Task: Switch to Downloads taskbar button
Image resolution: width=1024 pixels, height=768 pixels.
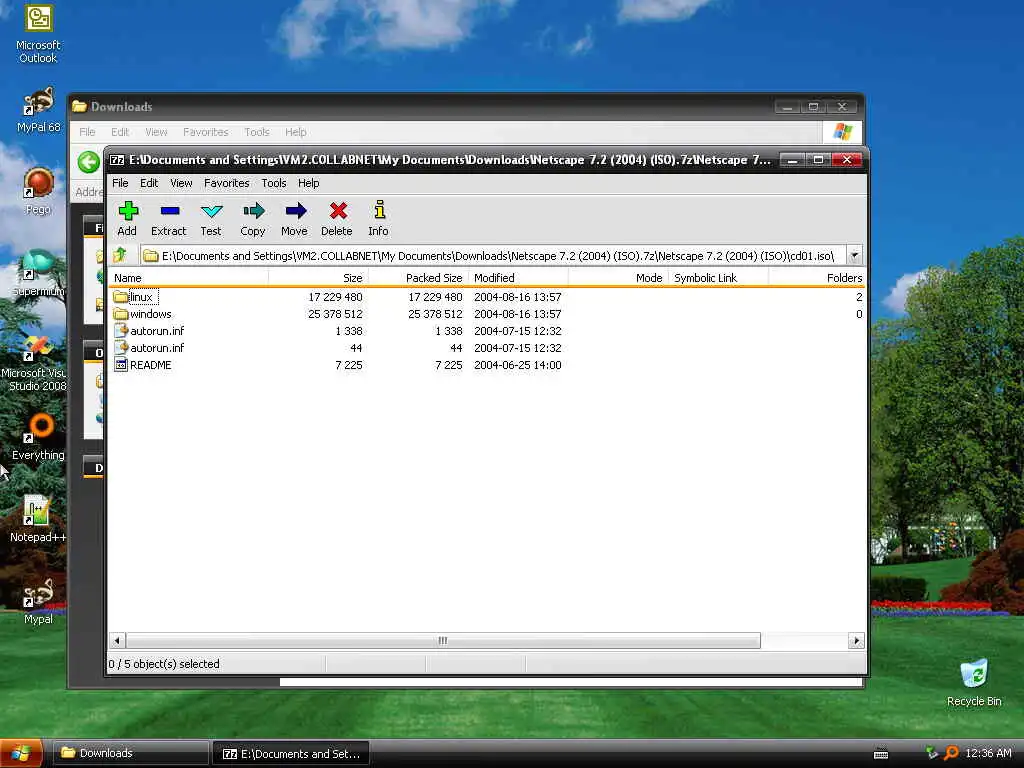Action: (130, 753)
